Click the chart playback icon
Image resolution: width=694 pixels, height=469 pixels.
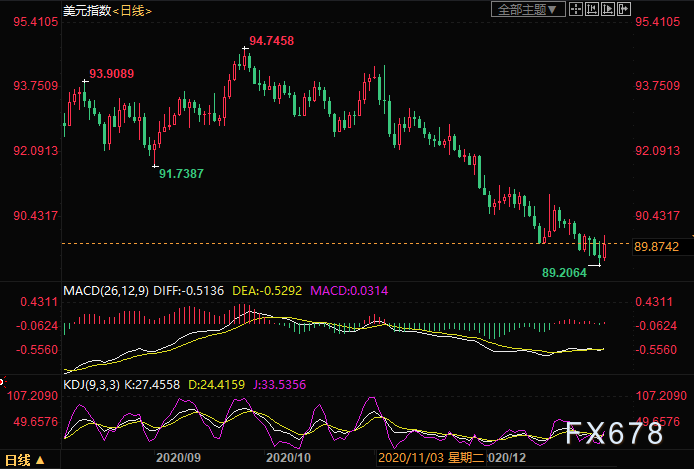click(x=609, y=10)
